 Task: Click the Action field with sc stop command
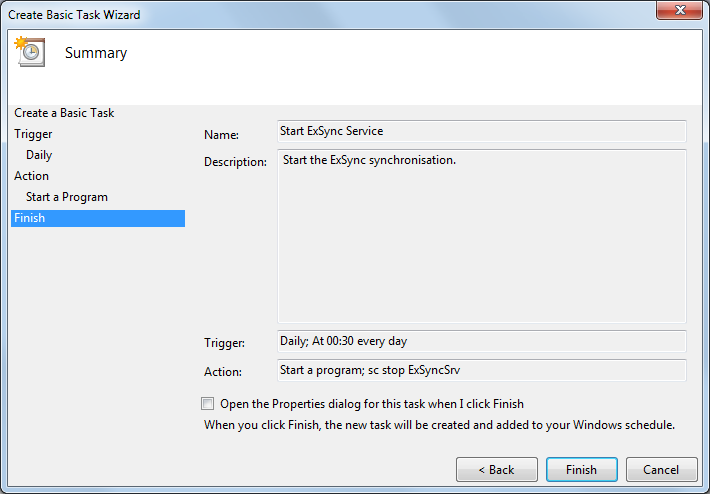(x=482, y=370)
